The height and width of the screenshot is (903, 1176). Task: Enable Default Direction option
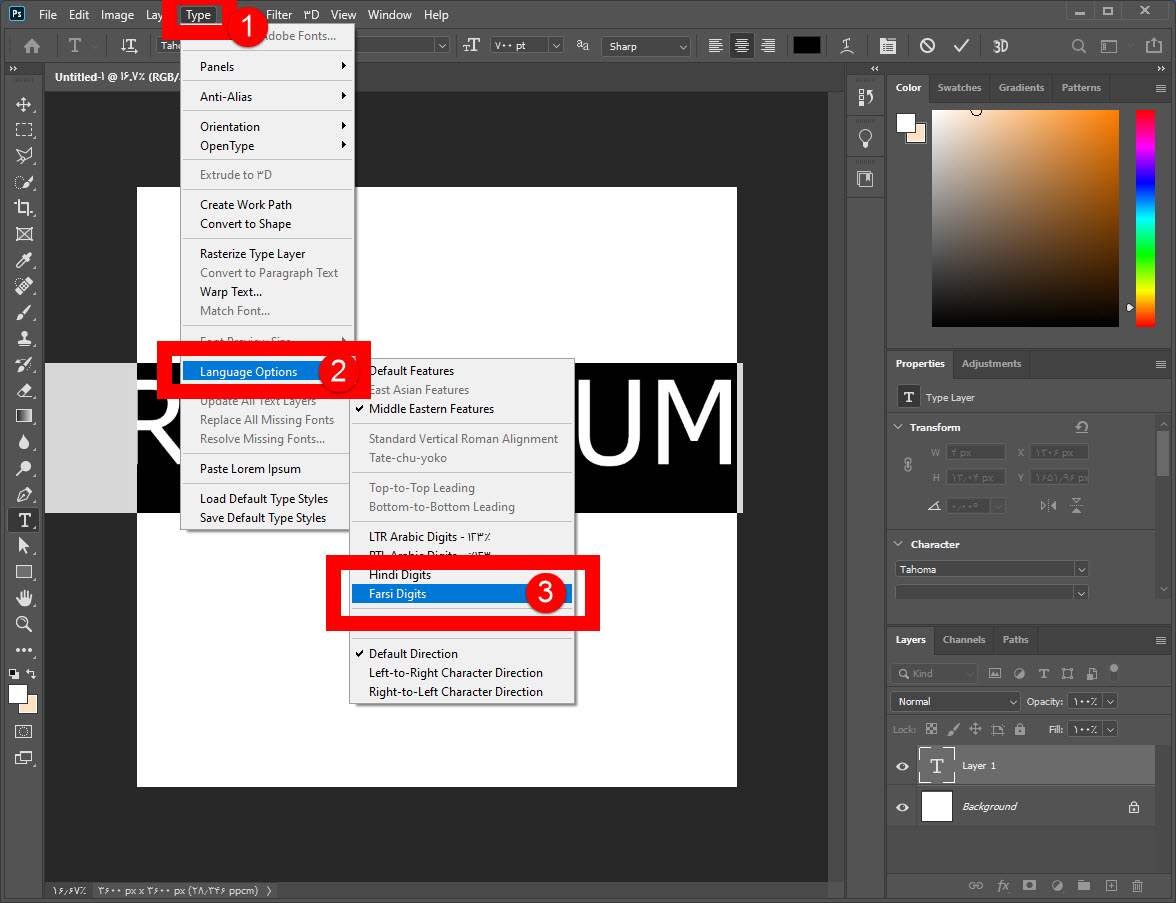[x=413, y=654]
